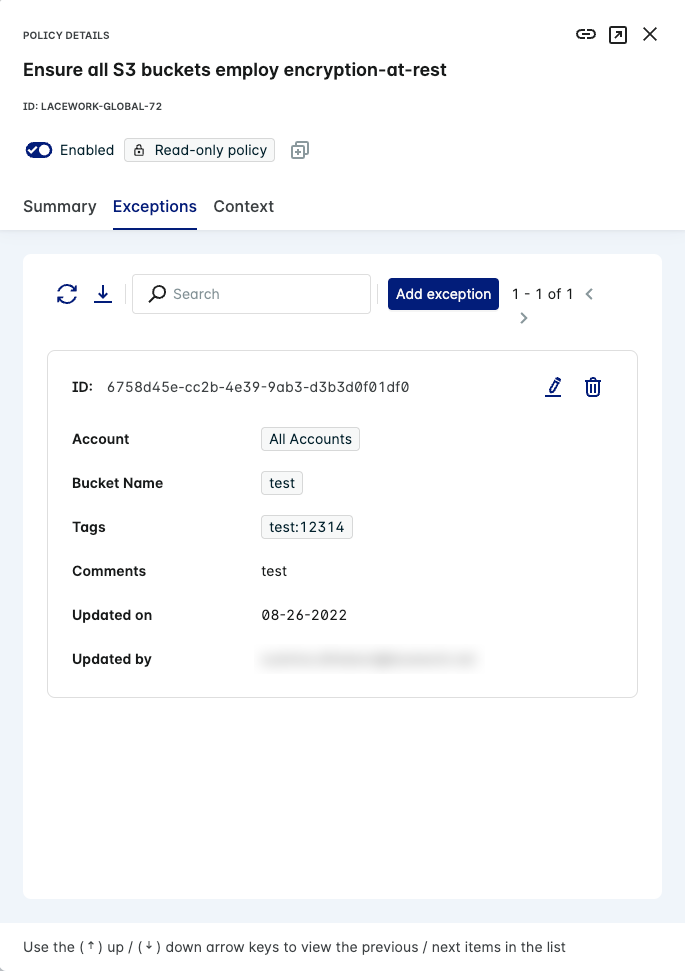Click the test:12314 tag chip
685x971 pixels.
click(x=306, y=527)
